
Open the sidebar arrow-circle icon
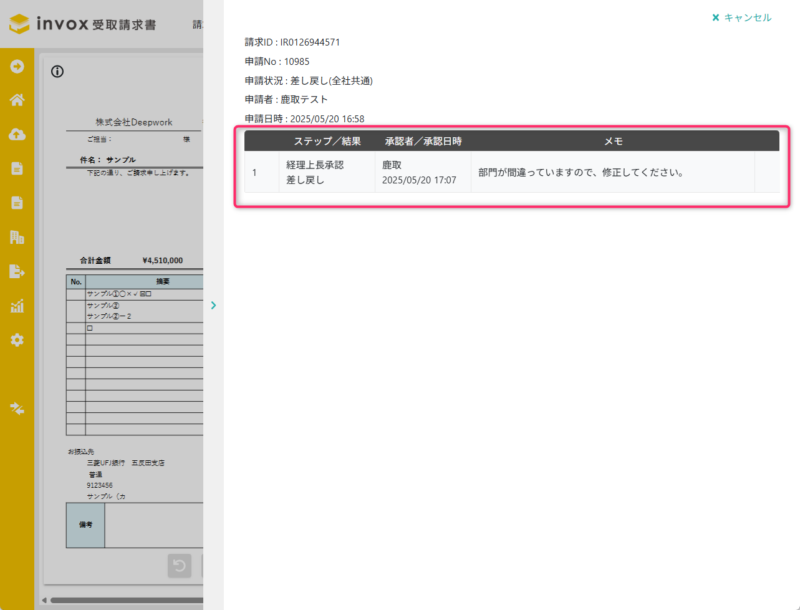tap(17, 67)
